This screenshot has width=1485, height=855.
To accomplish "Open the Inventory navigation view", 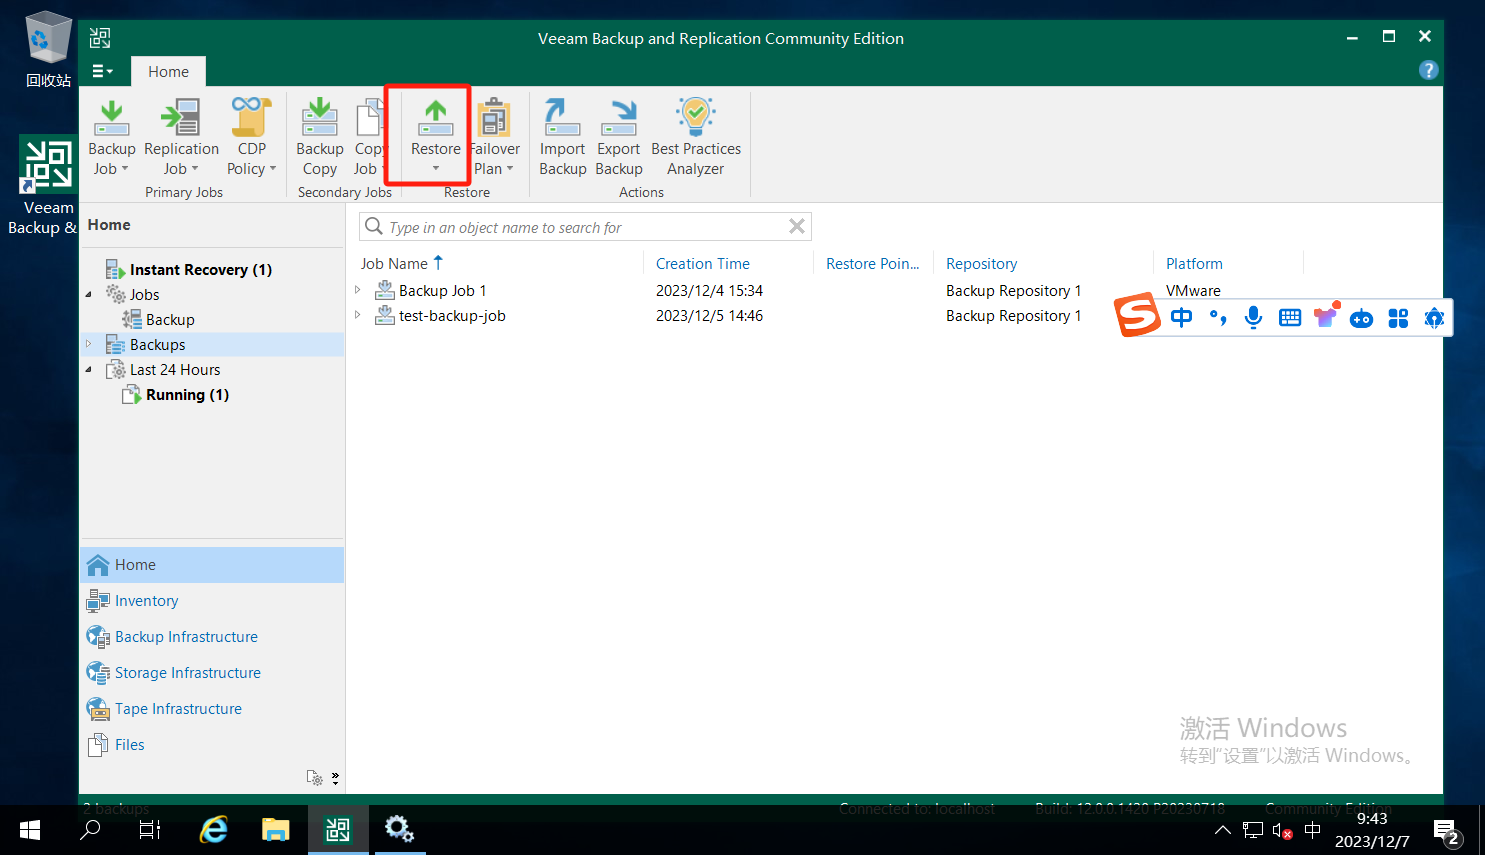I will pyautogui.click(x=212, y=601).
